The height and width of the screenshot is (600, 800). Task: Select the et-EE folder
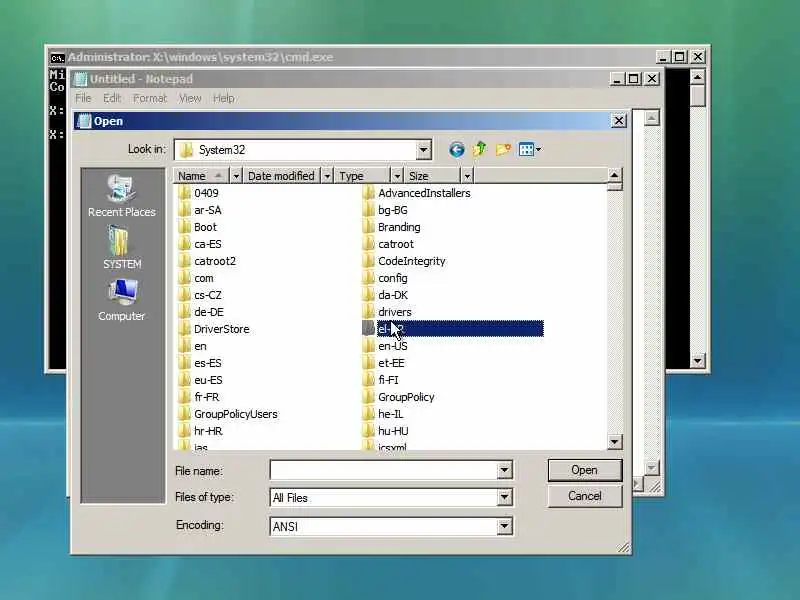tap(384, 363)
